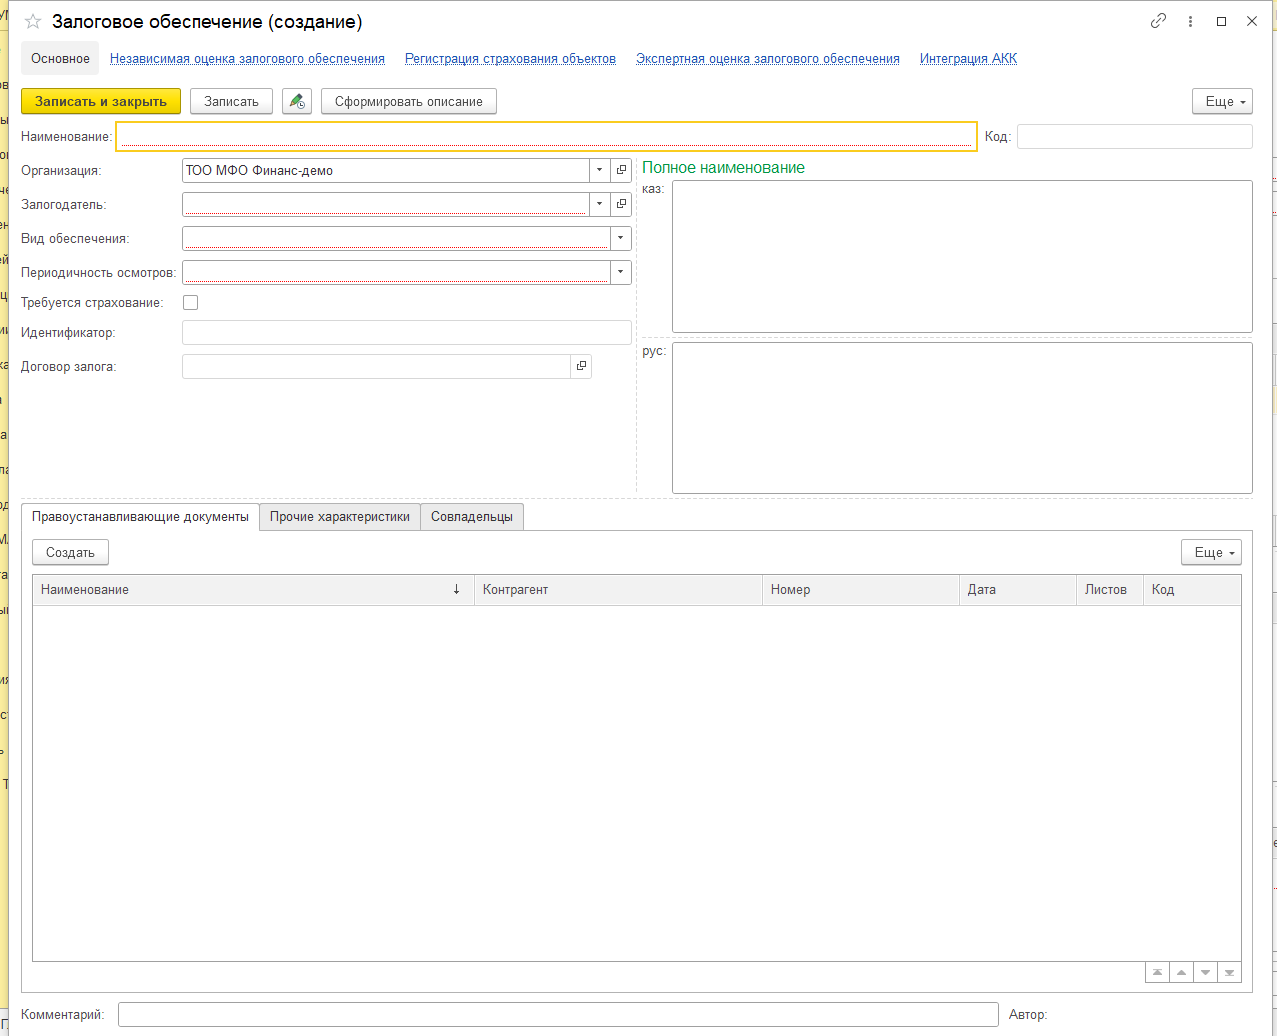Add form to favorites with star icon
This screenshot has width=1277, height=1036.
[33, 22]
